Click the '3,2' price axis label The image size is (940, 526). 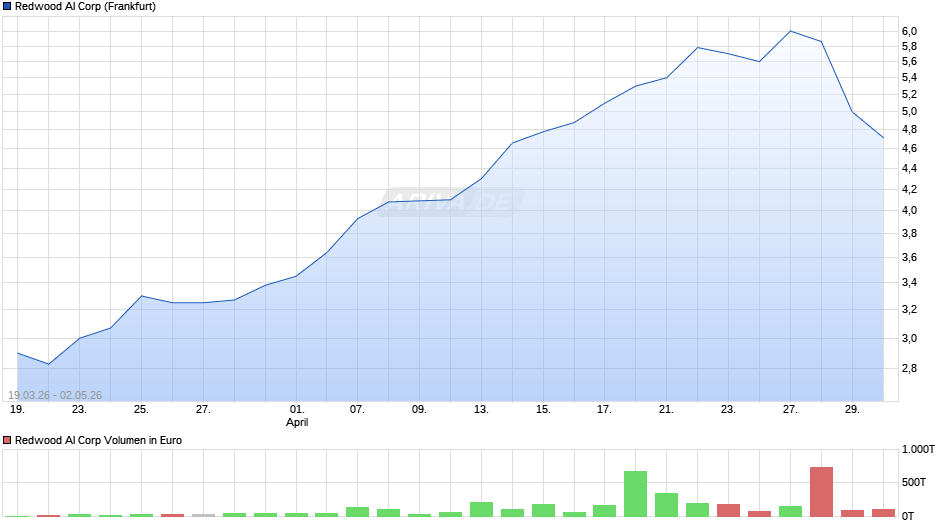[909, 309]
